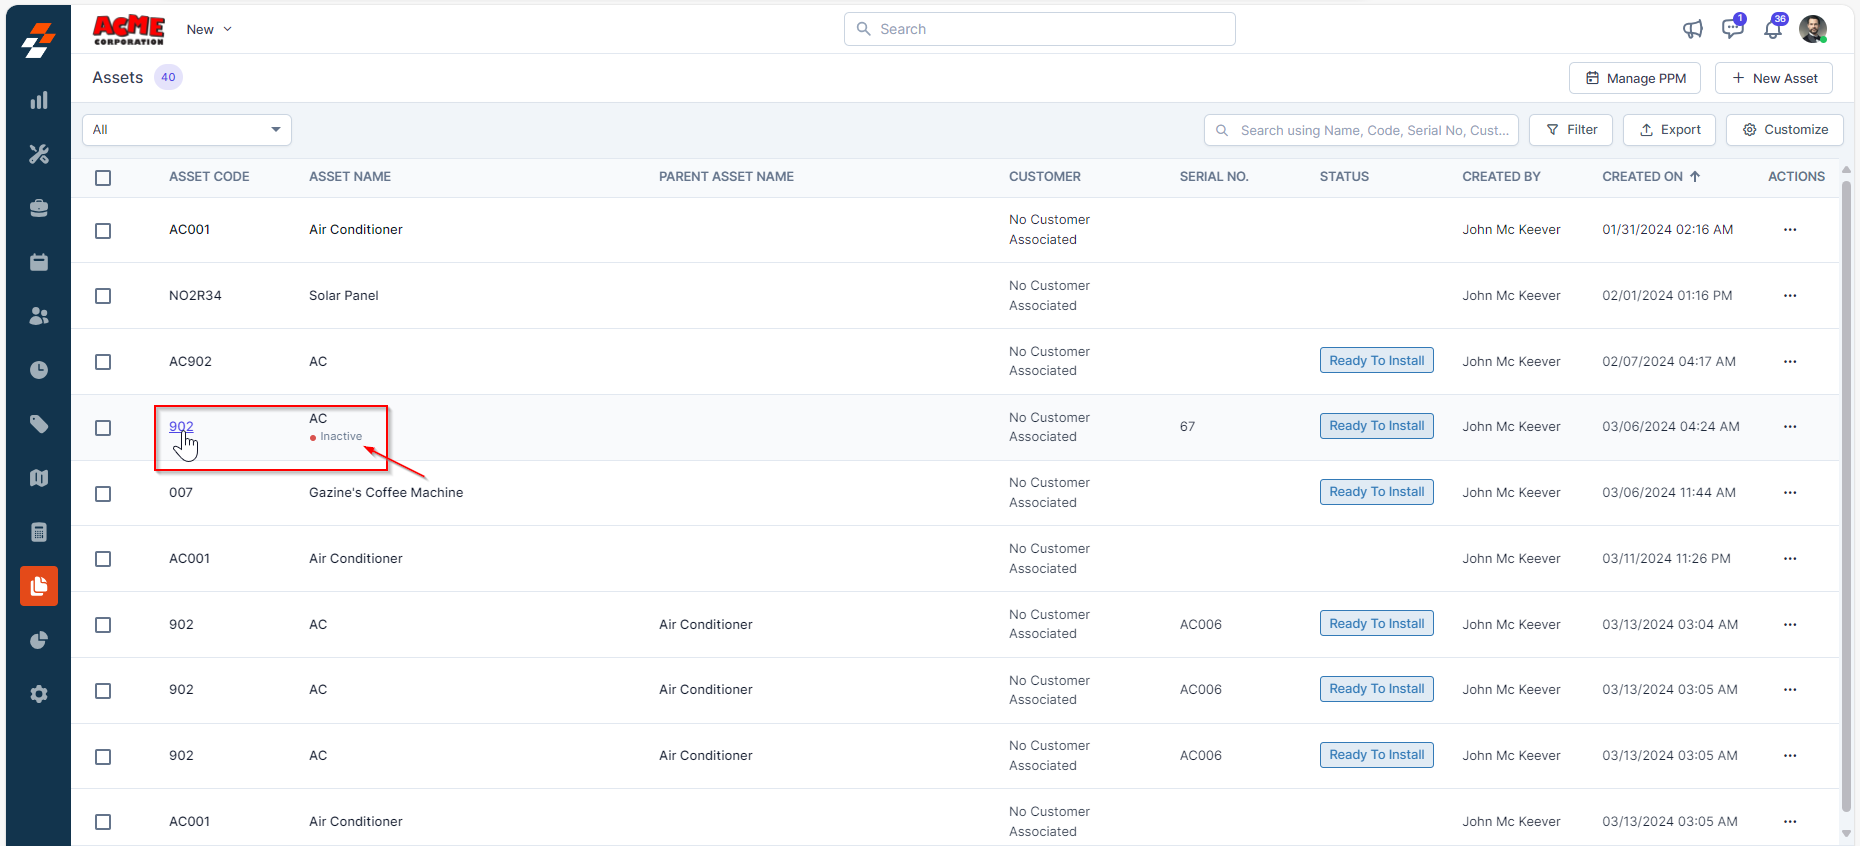This screenshot has height=846, width=1860.
Task: Open the New dropdown beside Acme logo
Action: 209,29
